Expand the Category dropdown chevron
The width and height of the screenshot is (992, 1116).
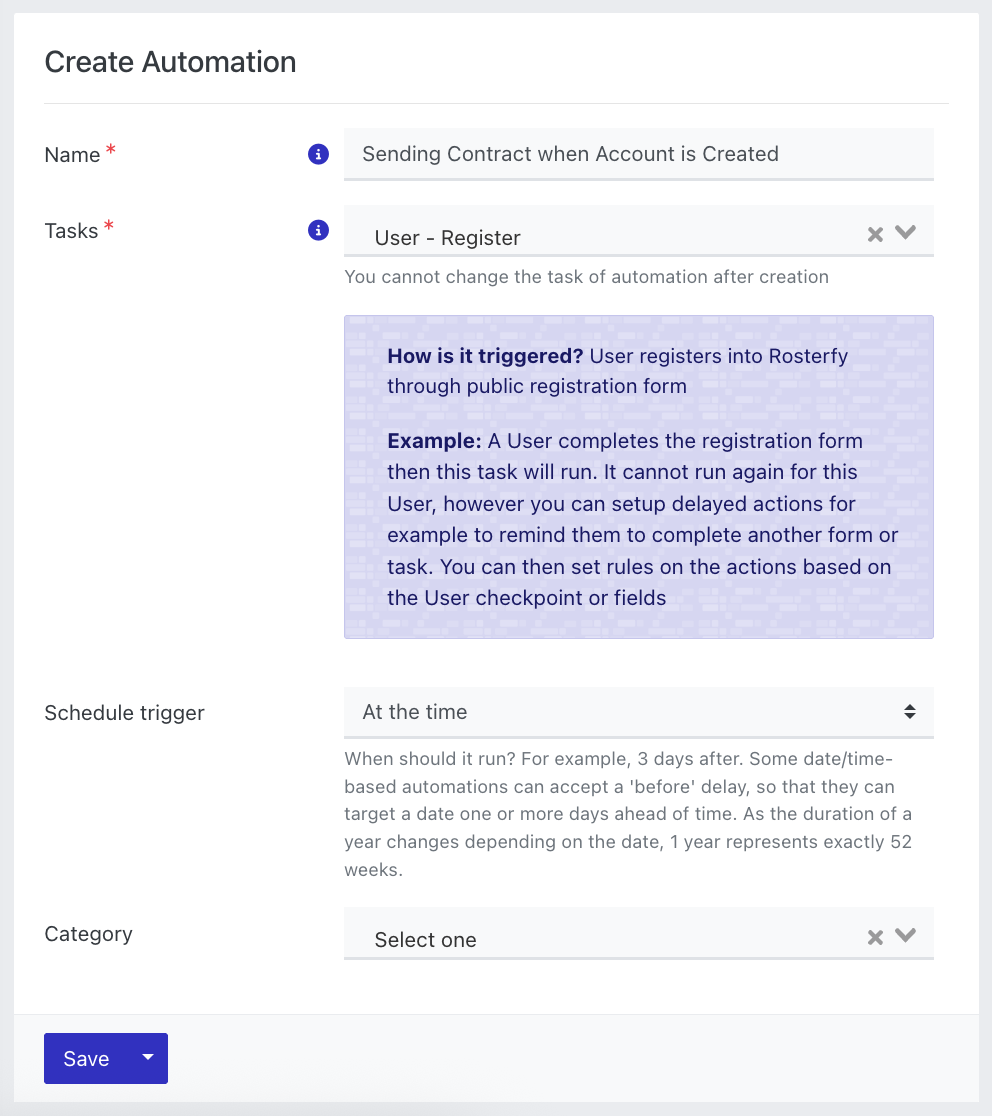coord(905,935)
